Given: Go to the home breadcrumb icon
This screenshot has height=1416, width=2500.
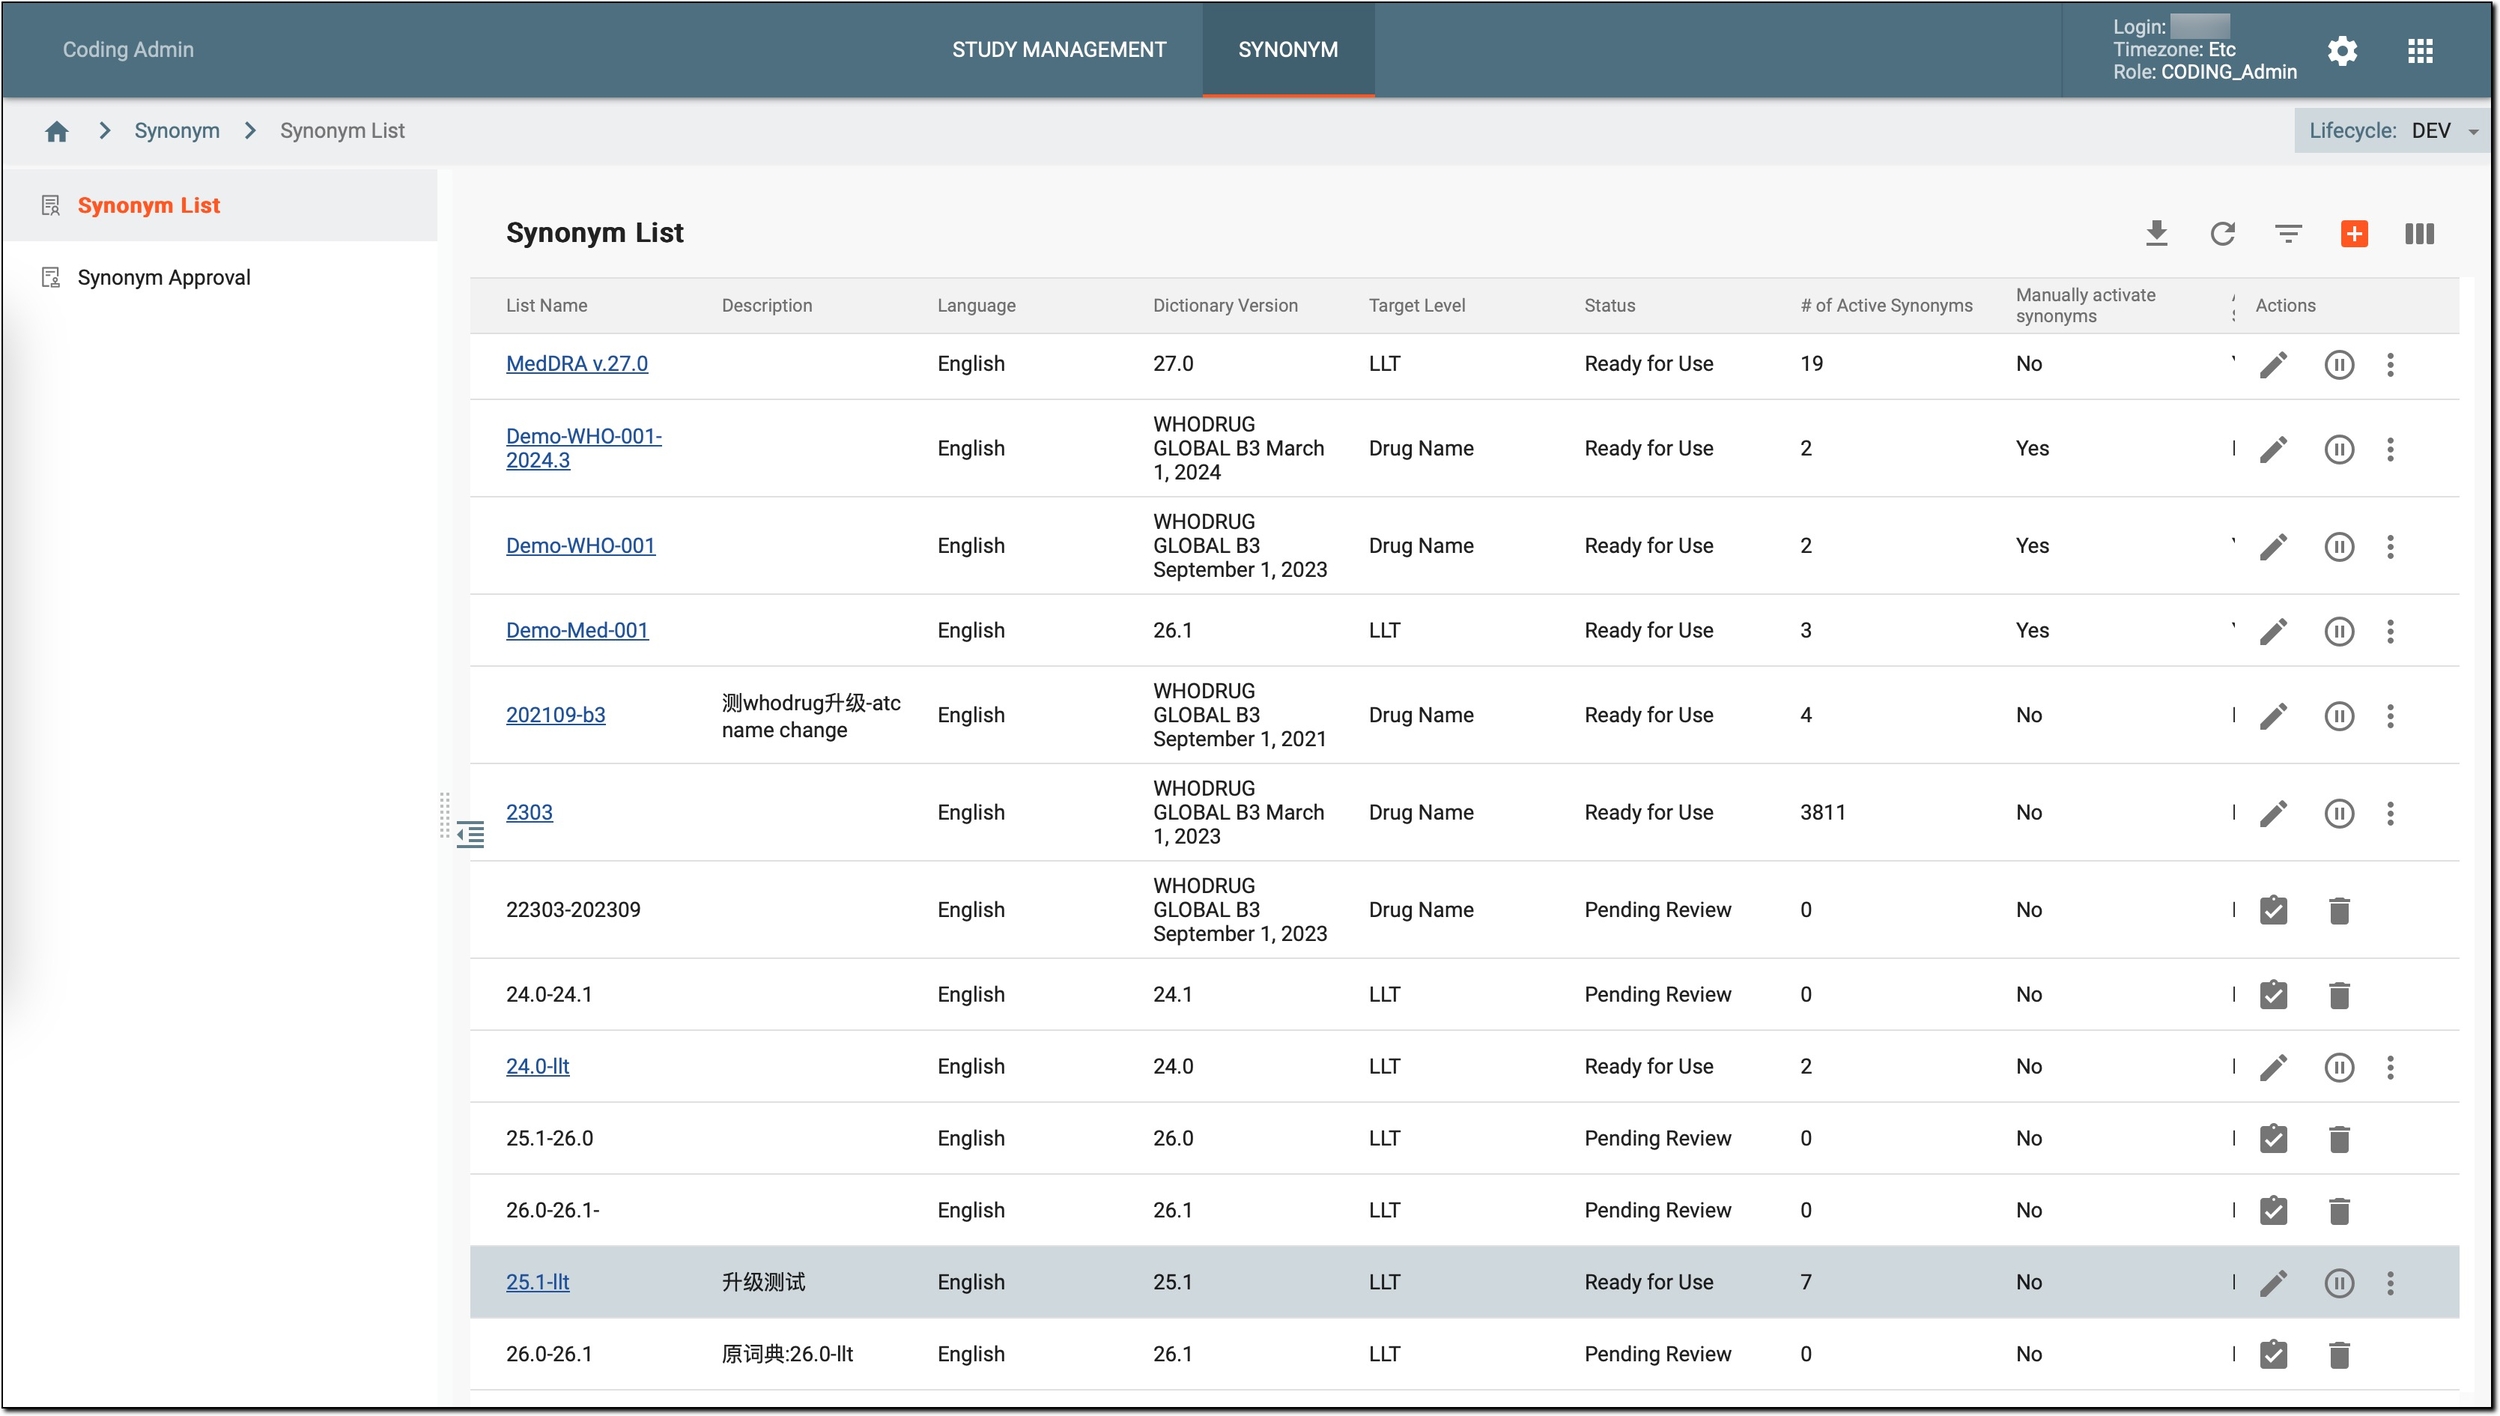Looking at the screenshot, I should pos(57,131).
